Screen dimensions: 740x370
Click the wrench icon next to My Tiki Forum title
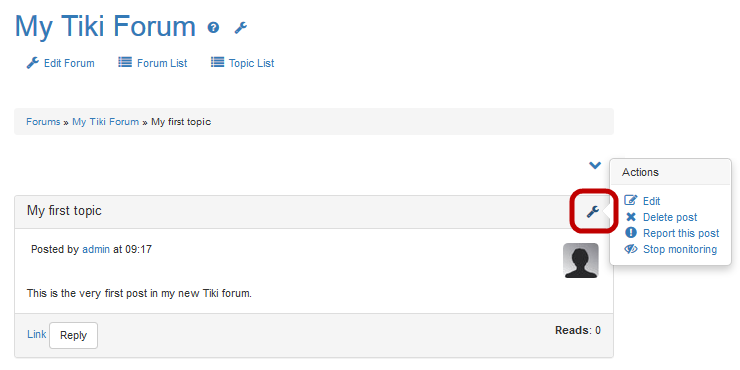(x=241, y=28)
